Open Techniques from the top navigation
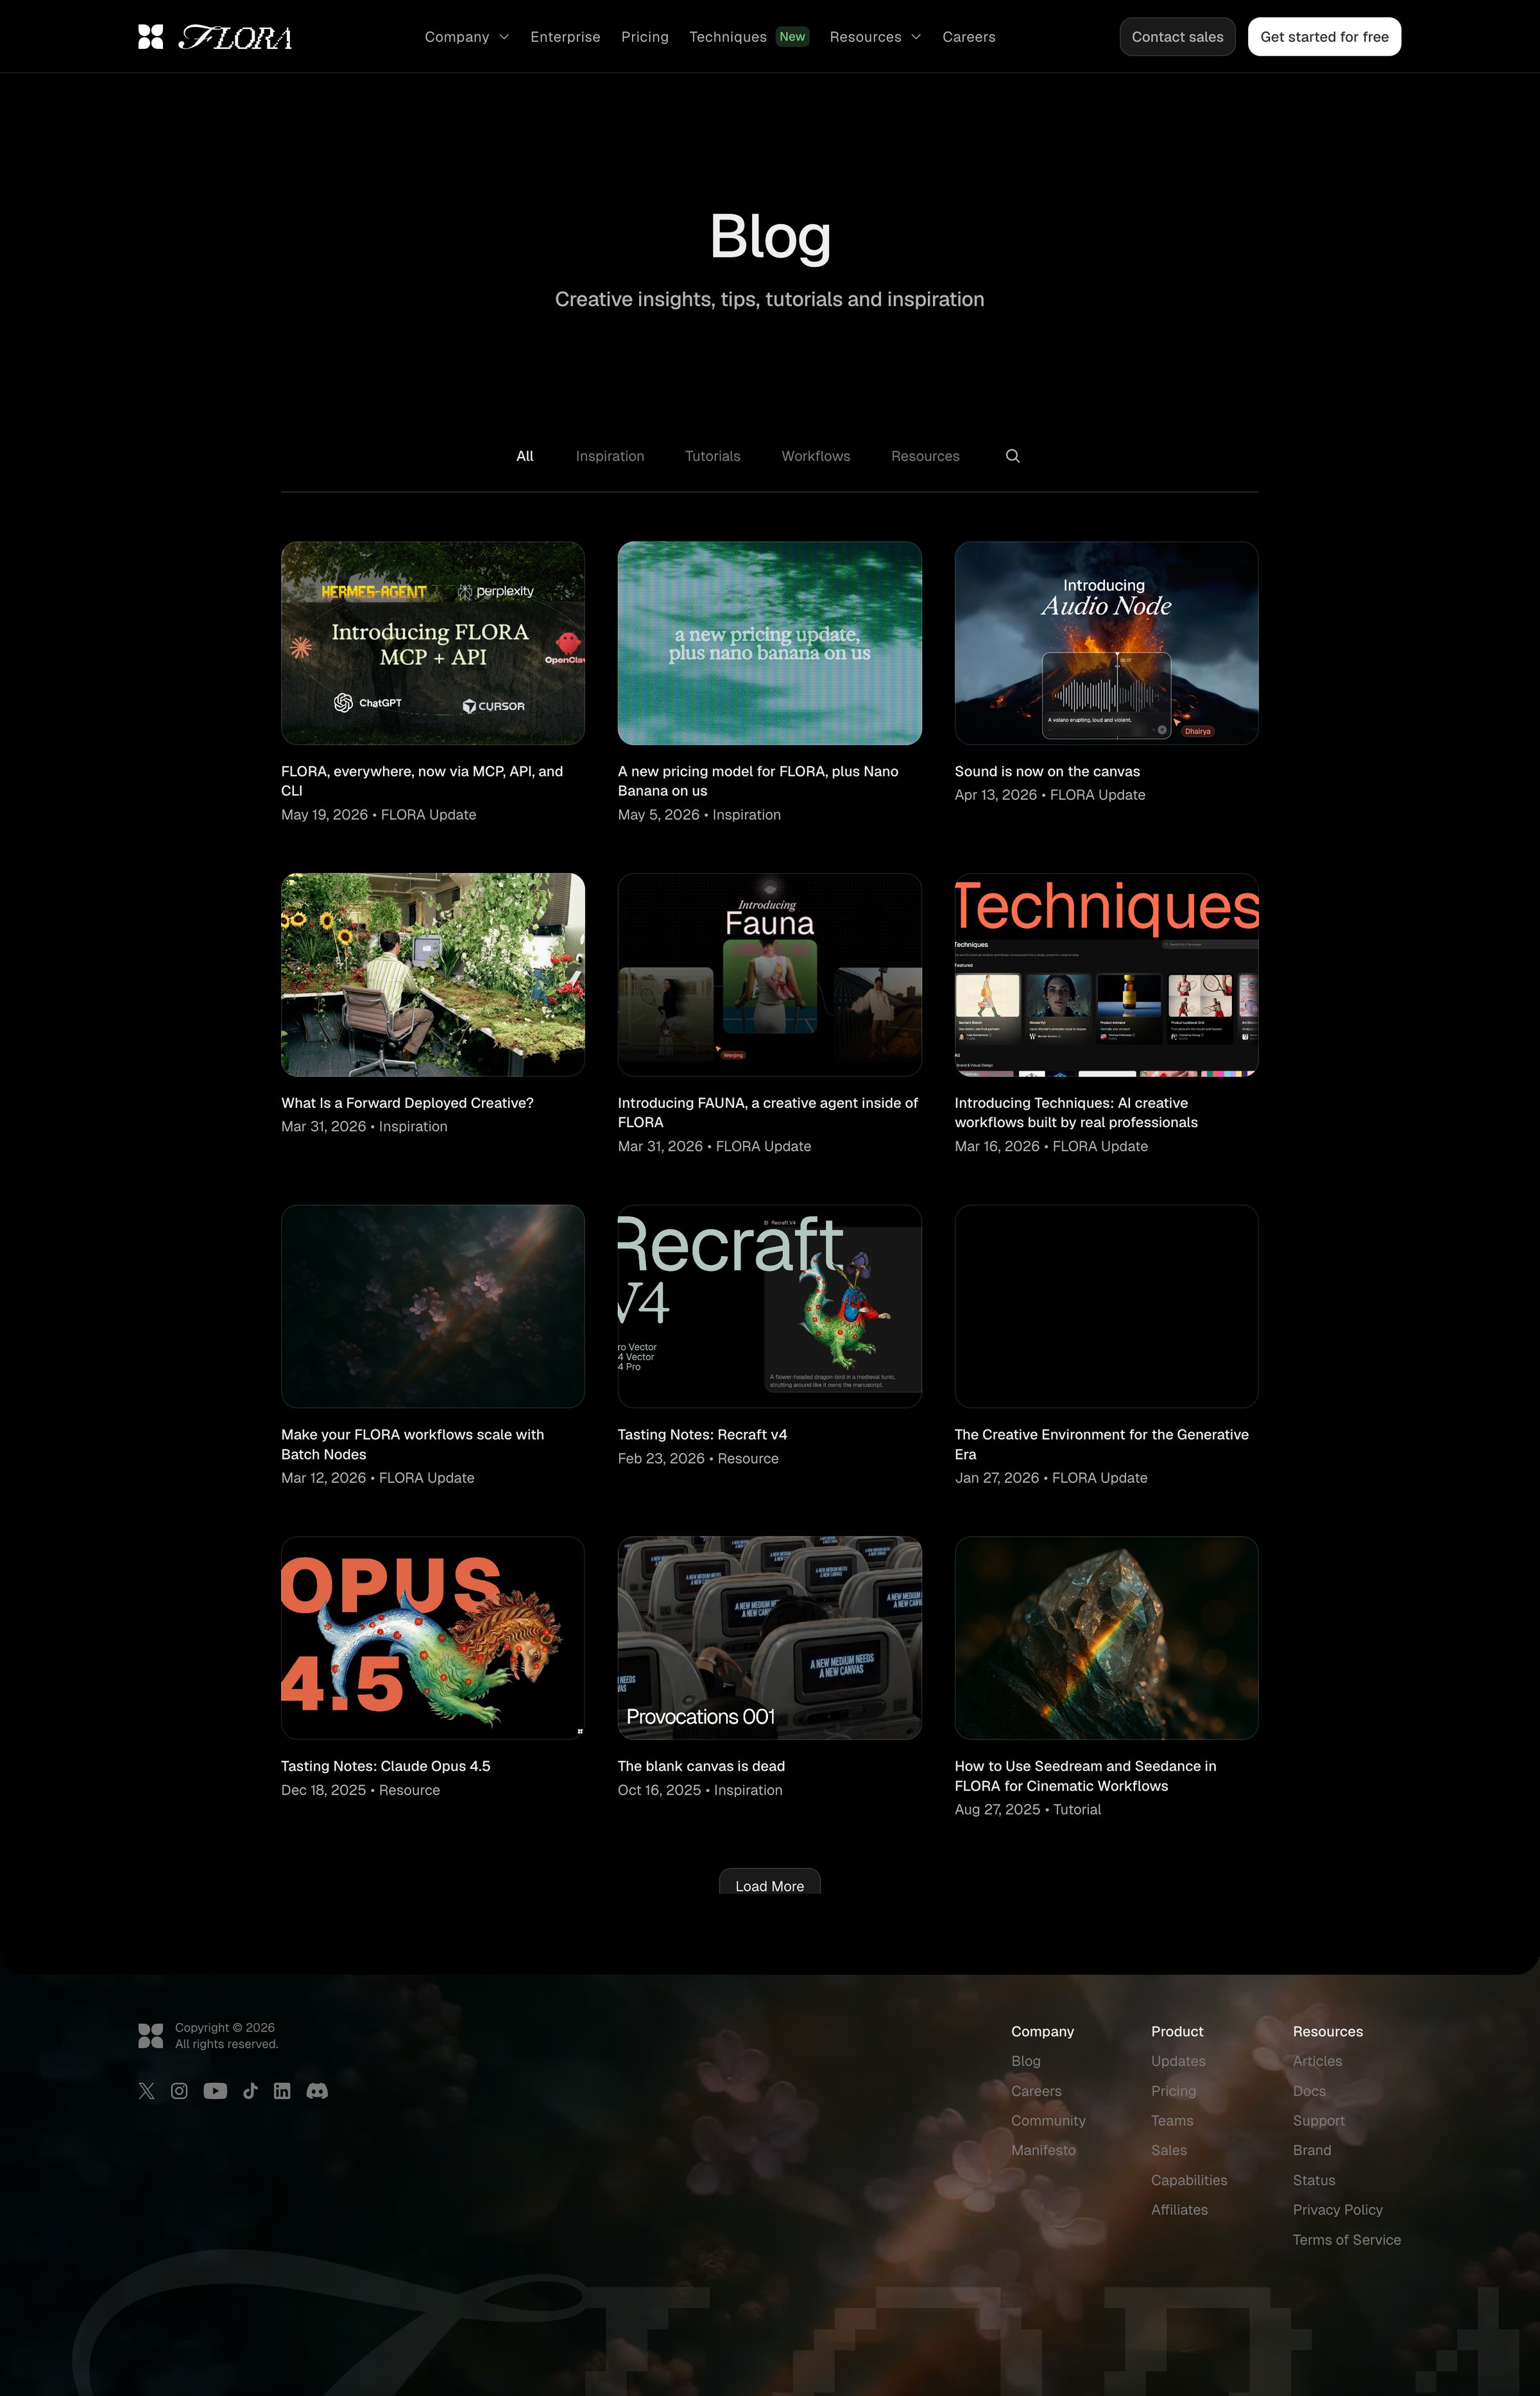Screen dimensions: 1540x2396 coord(749,37)
